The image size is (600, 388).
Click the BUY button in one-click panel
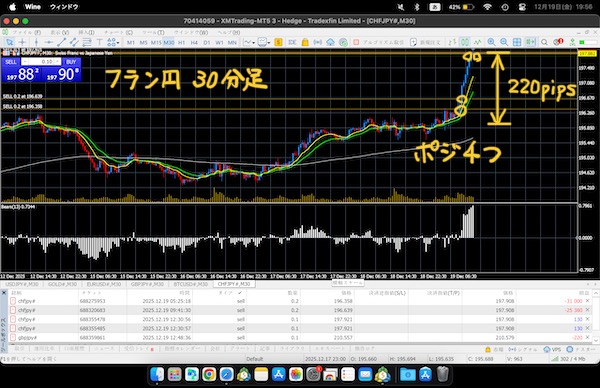71,62
